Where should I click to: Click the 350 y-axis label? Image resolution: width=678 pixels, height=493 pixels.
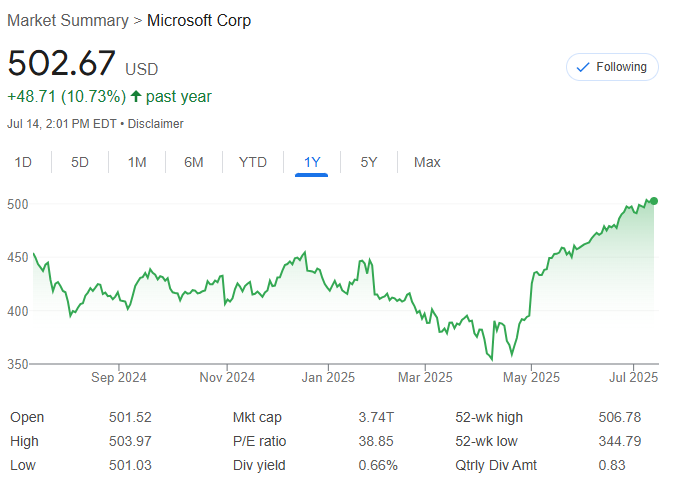click(18, 364)
